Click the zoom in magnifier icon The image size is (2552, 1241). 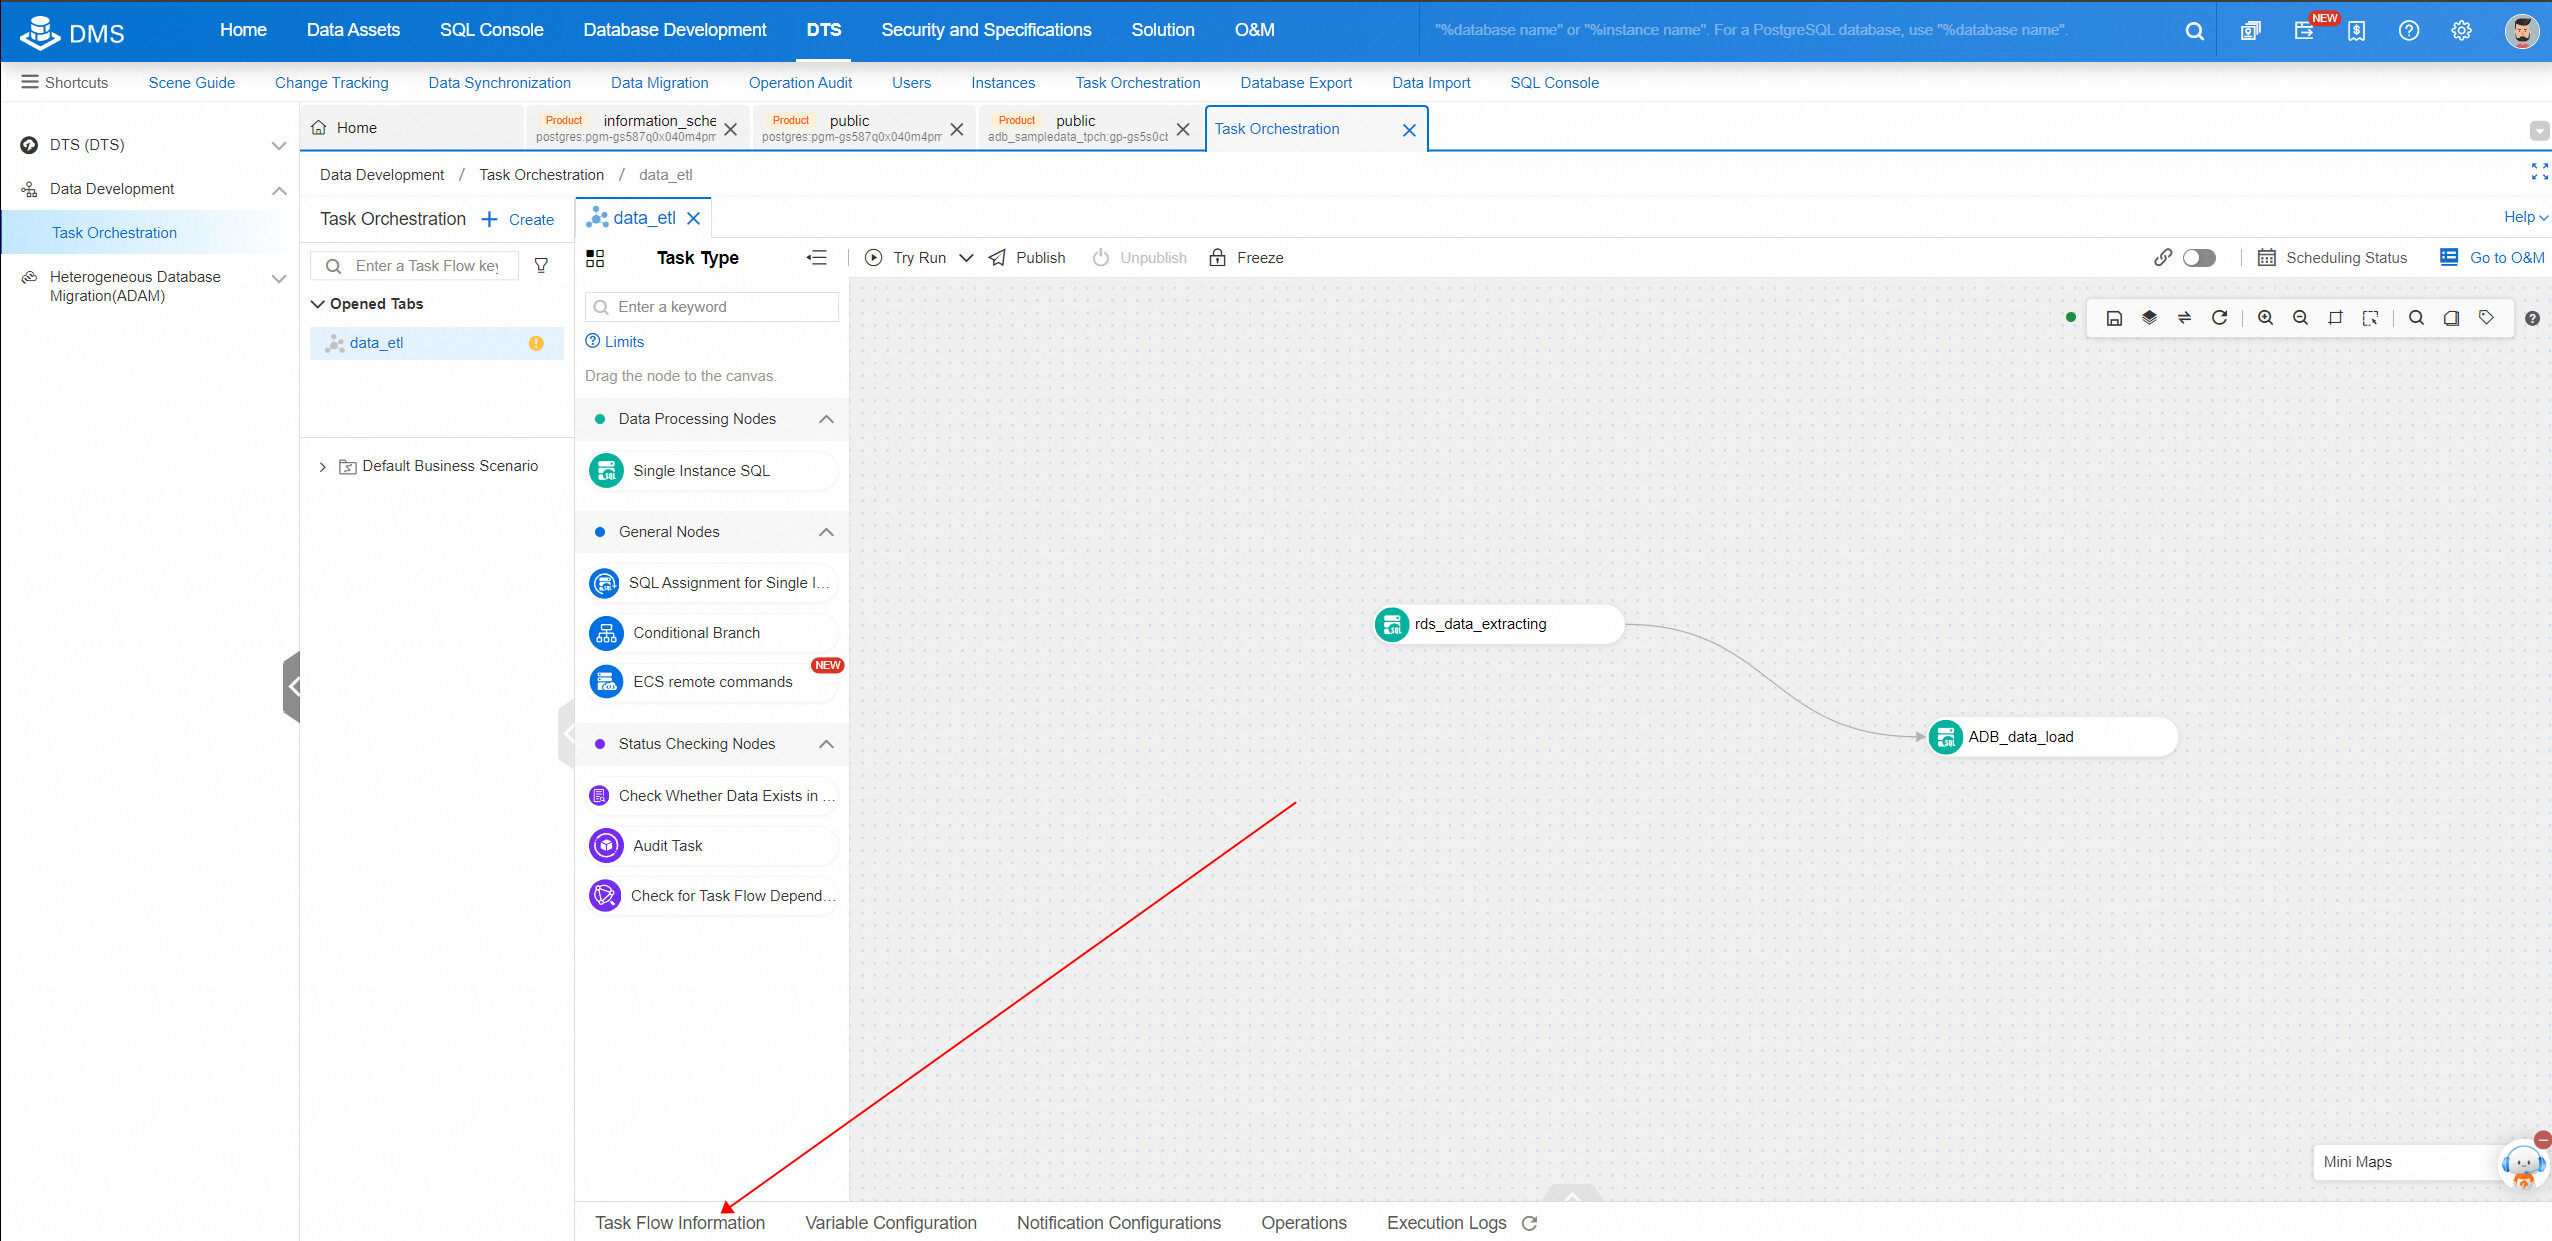pyautogui.click(x=2265, y=318)
